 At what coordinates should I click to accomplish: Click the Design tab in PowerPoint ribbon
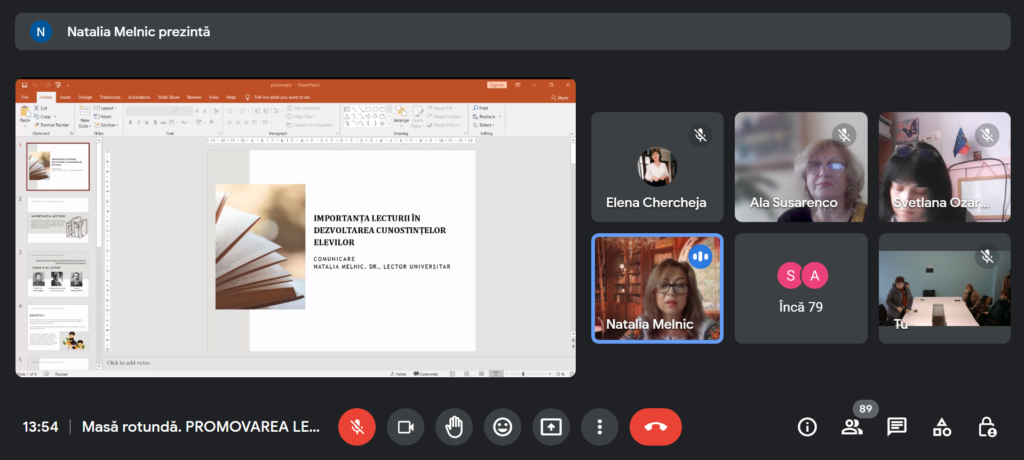tap(85, 97)
